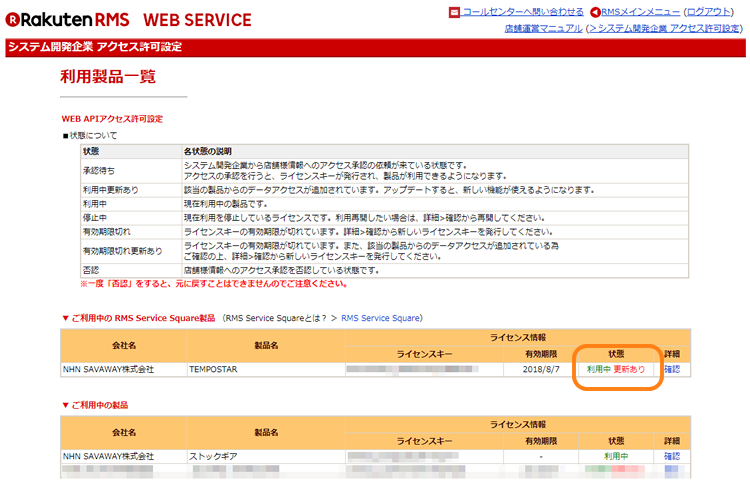Click NHN SAVAWAY株式会社 in ストックギア row
Screen dimensions: 750x482
click(x=109, y=456)
